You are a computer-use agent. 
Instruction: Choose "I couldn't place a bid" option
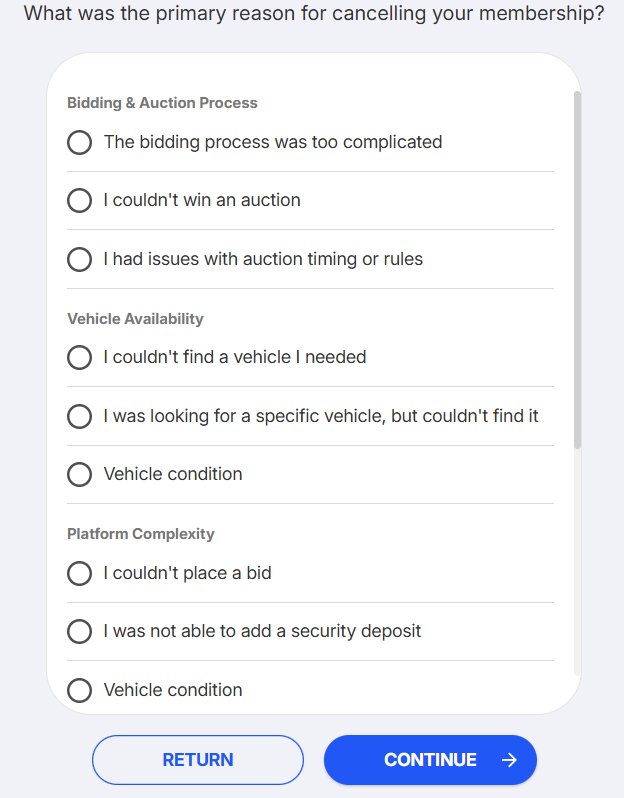point(80,573)
